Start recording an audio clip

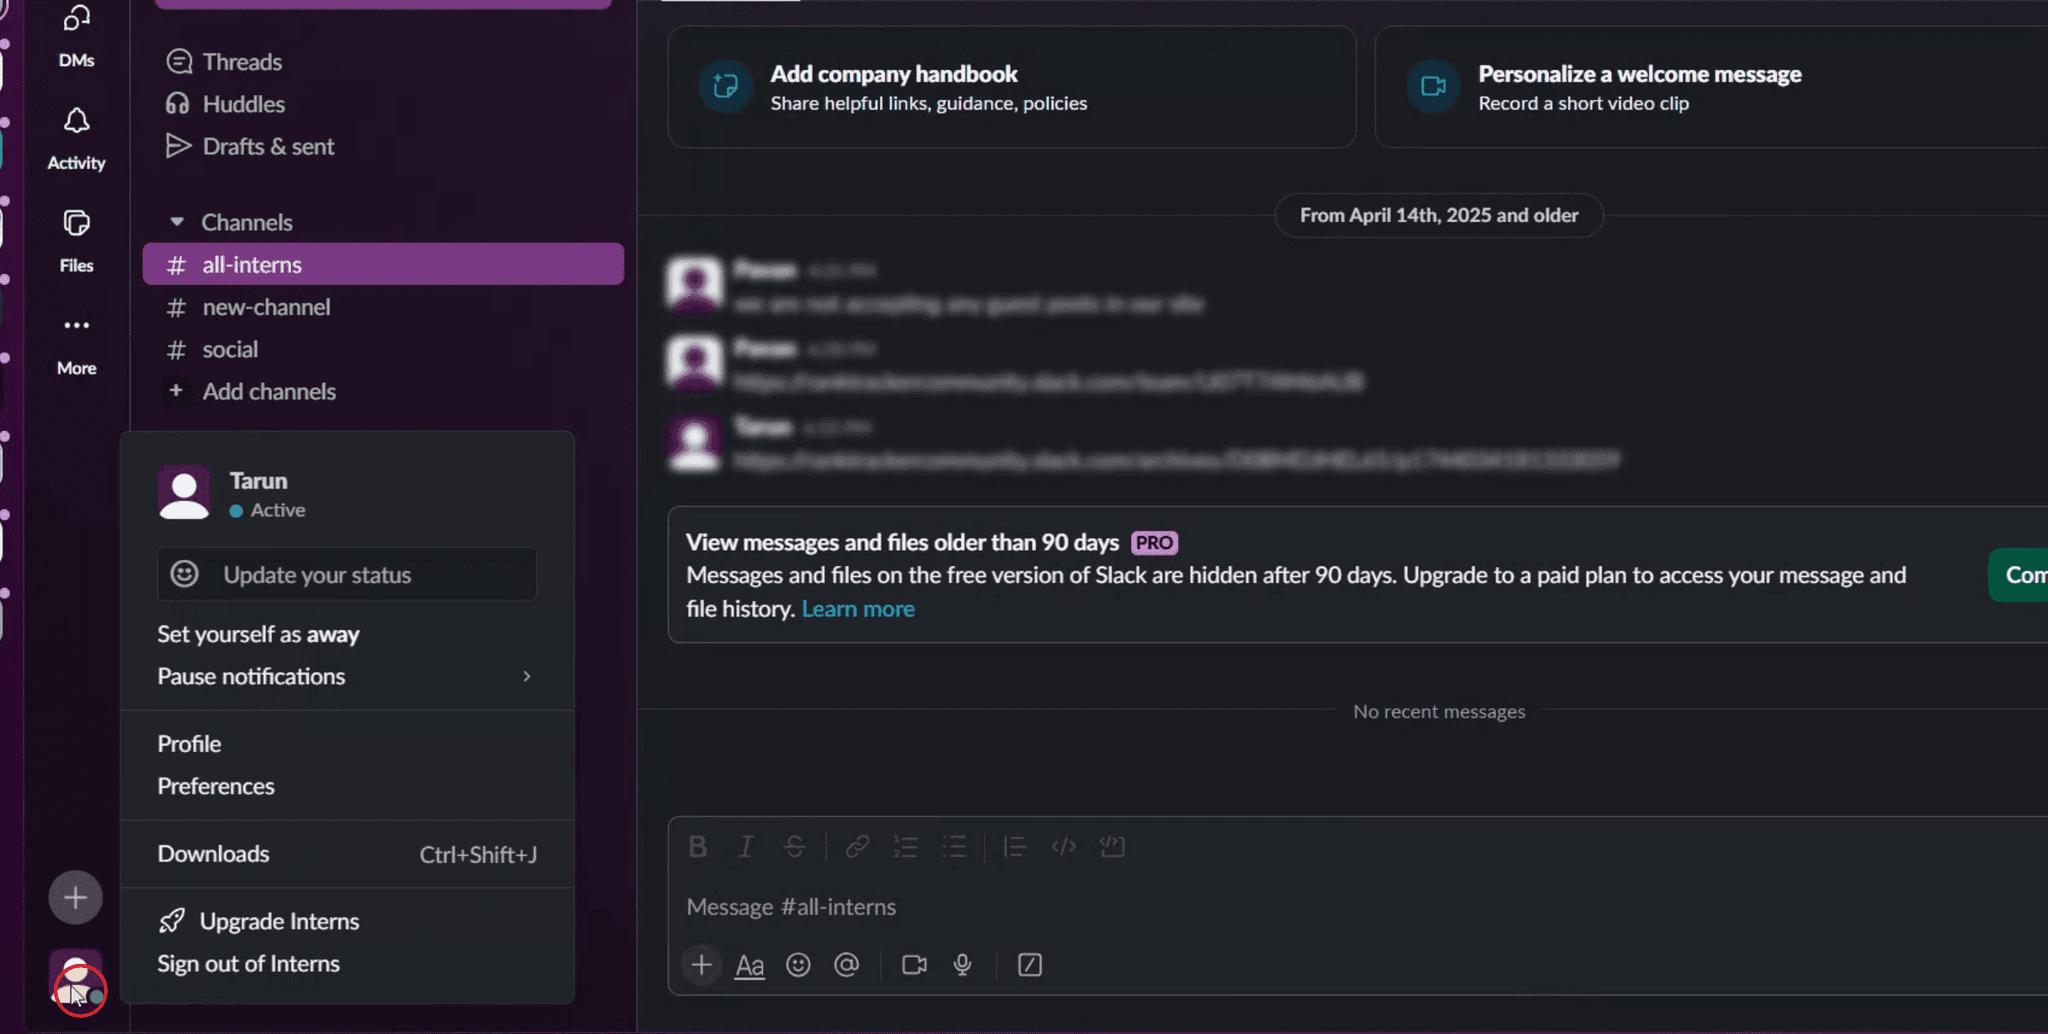pyautogui.click(x=962, y=965)
